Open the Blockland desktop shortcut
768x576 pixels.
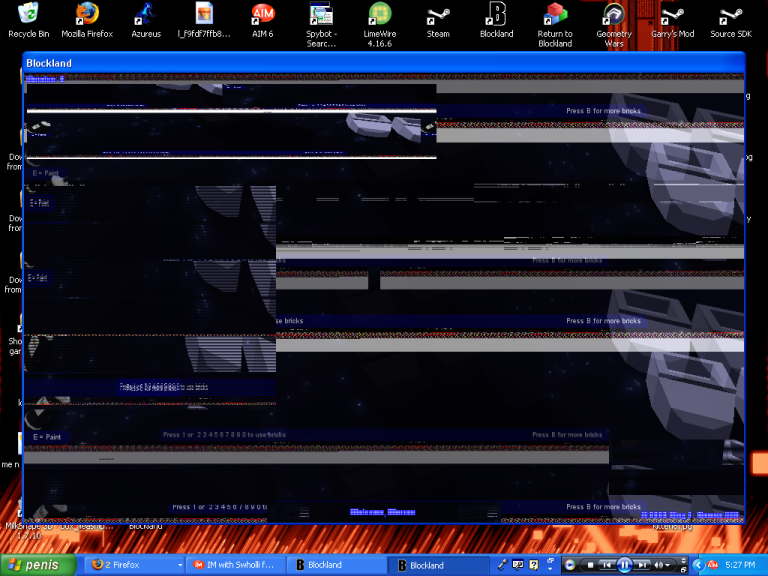click(496, 21)
